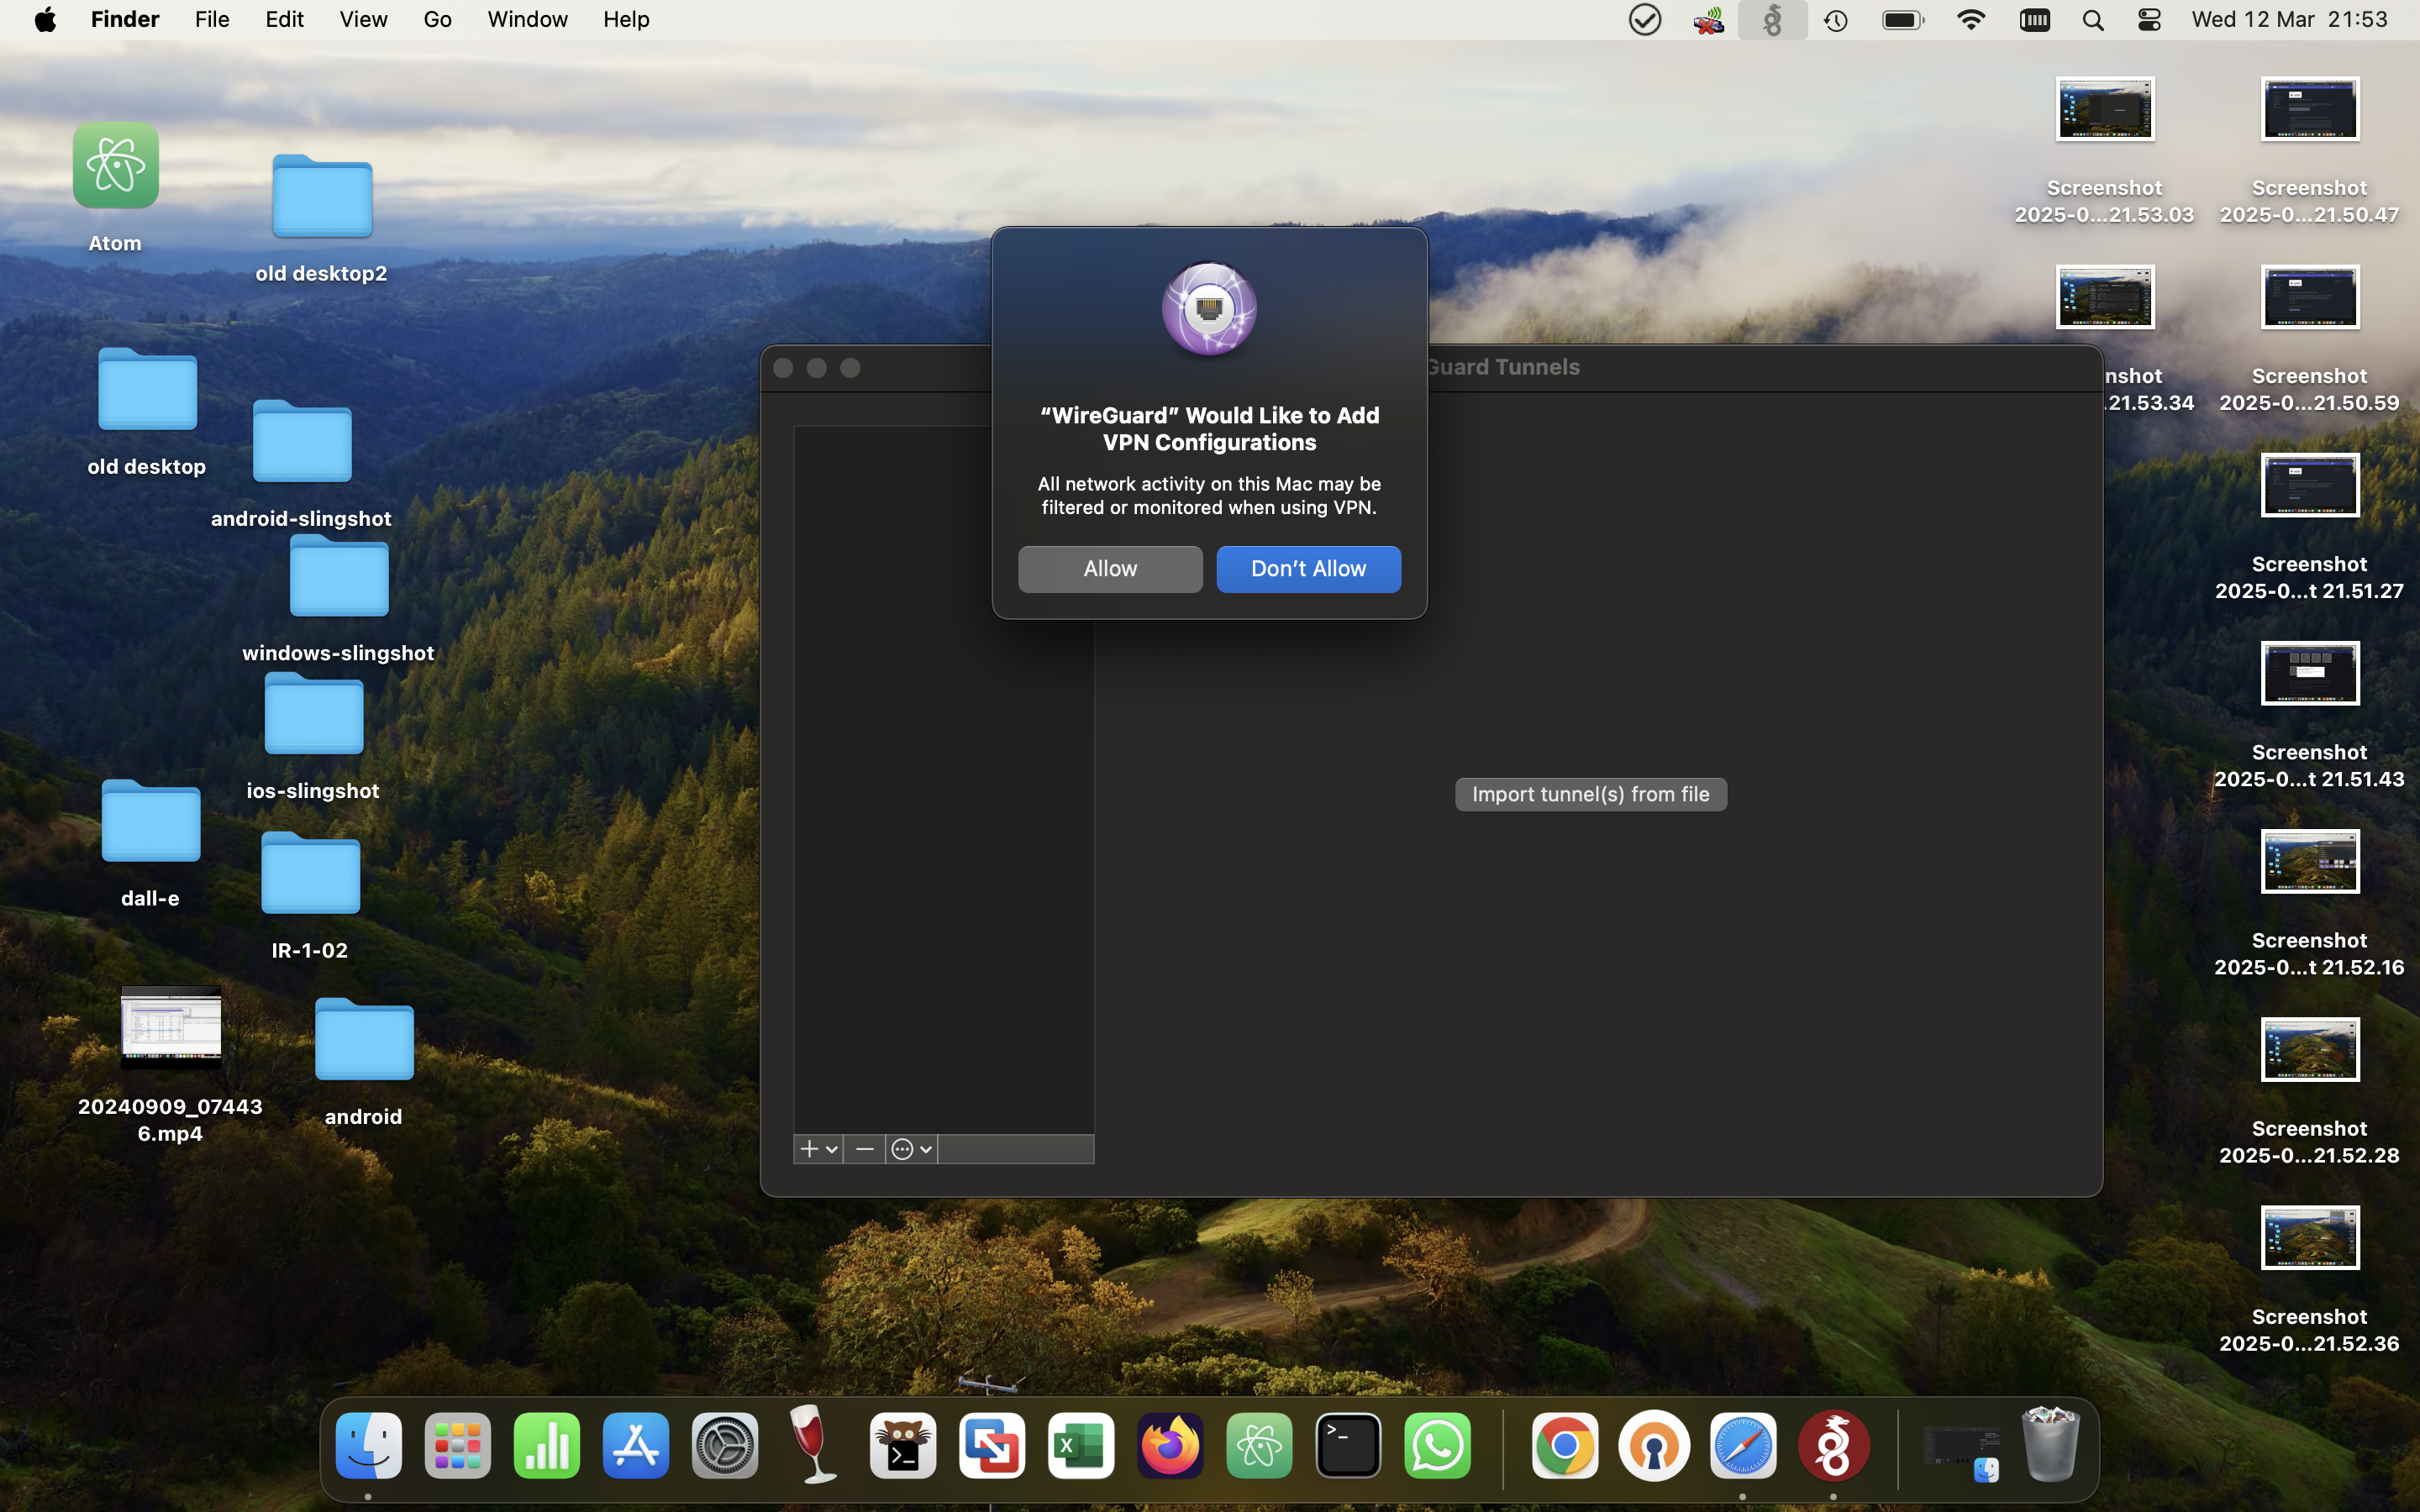Open WhatsApp from the Dock
Screen dimensions: 2420x1512
1437,1446
